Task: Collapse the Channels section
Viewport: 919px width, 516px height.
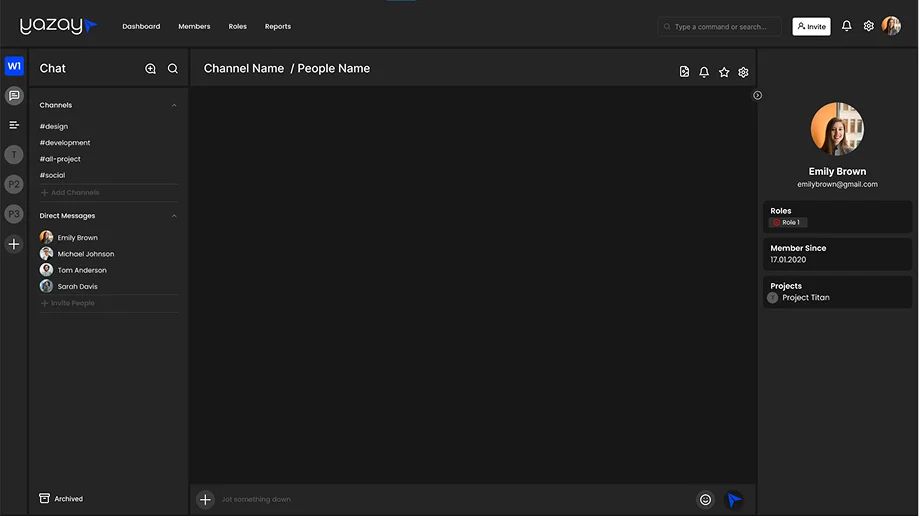Action: (174, 105)
